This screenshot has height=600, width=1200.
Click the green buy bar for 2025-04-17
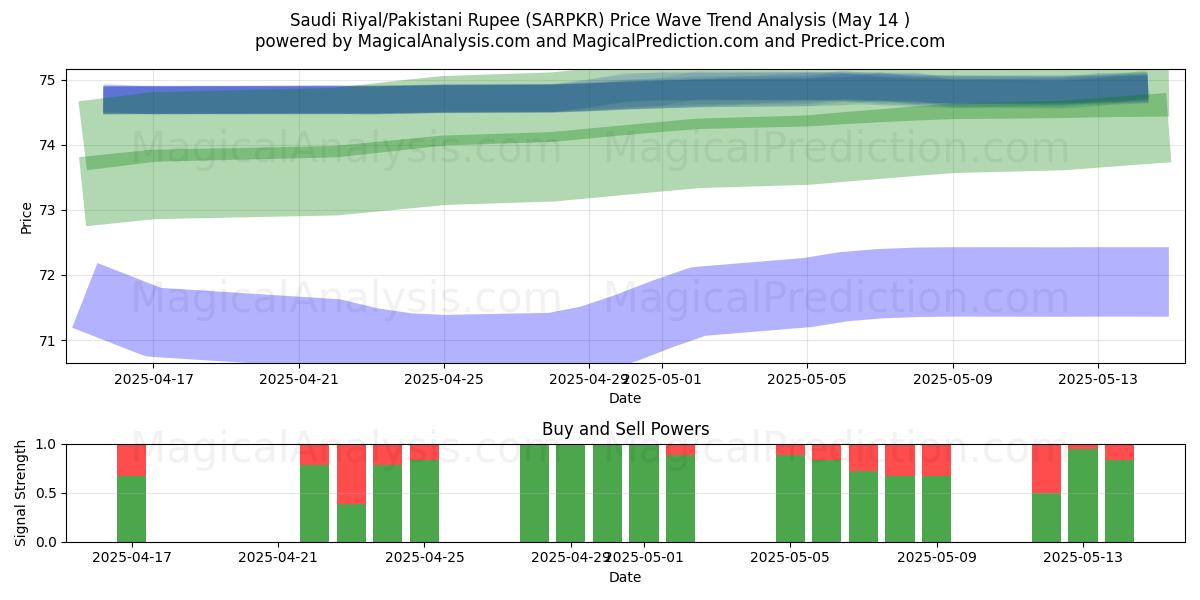point(132,509)
